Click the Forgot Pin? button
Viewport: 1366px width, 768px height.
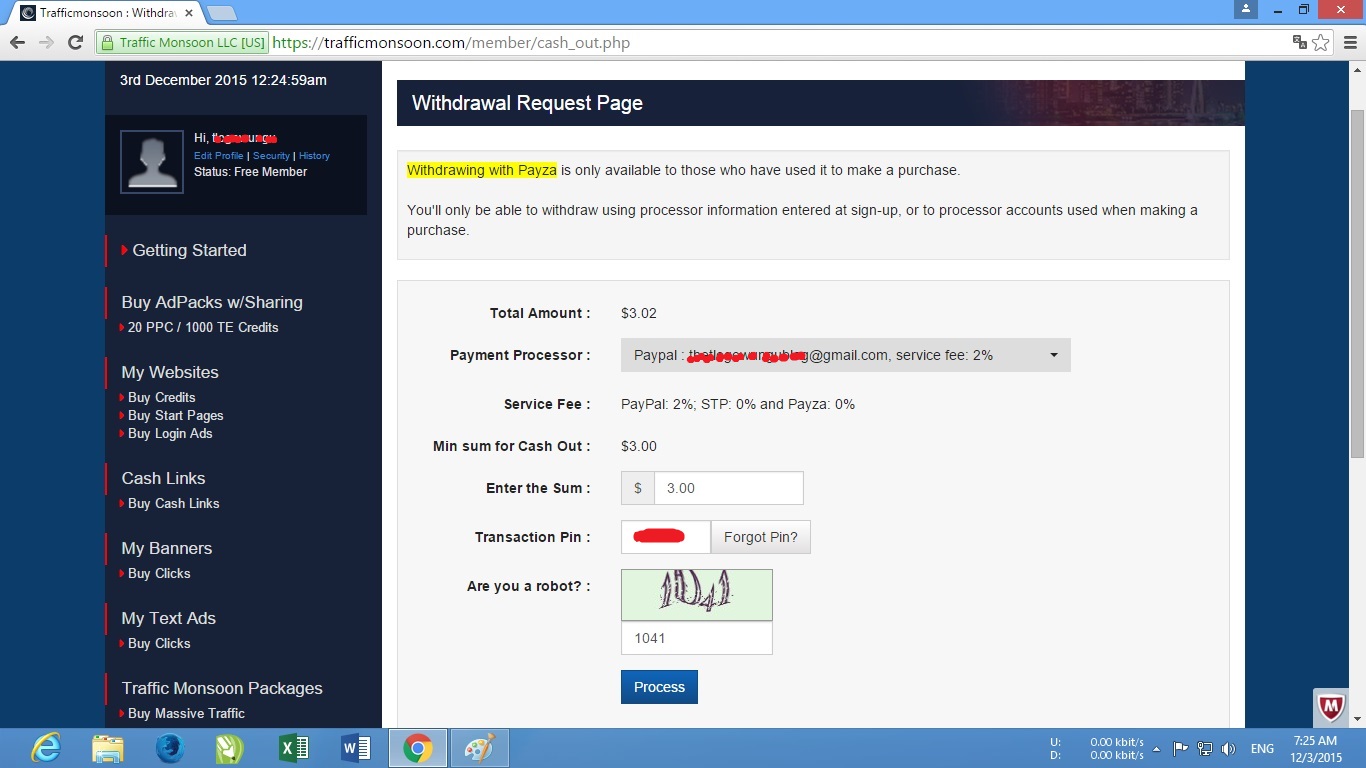[760, 537]
